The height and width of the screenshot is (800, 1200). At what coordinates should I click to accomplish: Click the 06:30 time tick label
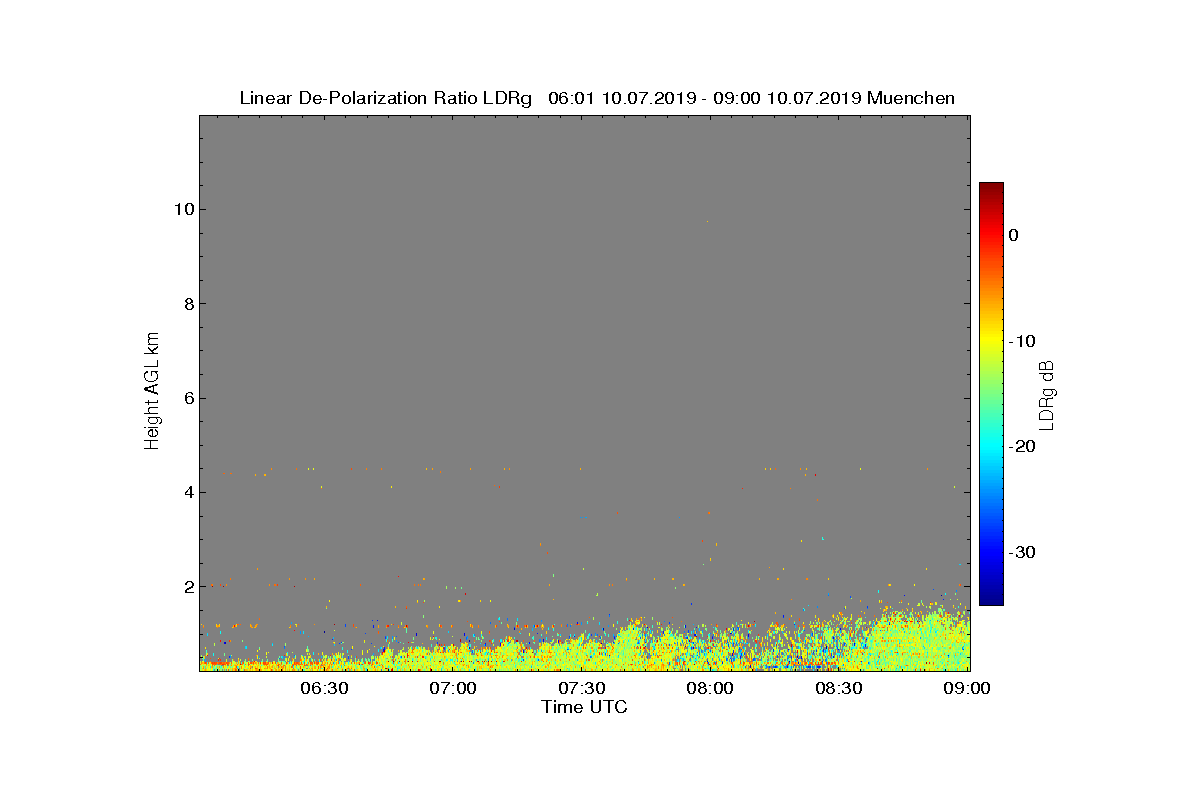coord(324,689)
